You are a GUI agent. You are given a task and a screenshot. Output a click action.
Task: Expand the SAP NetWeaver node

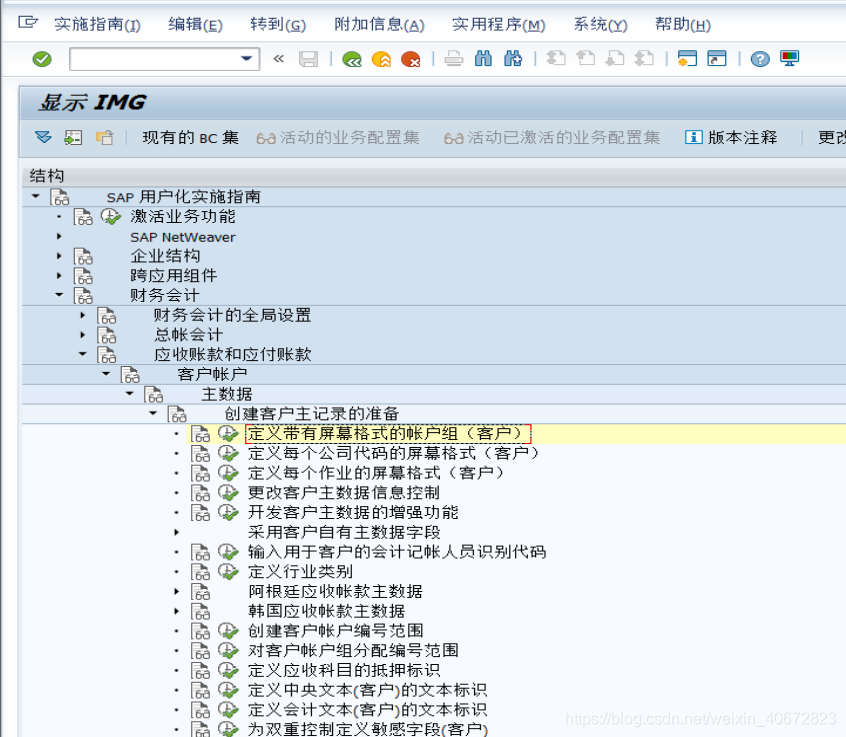[x=59, y=236]
